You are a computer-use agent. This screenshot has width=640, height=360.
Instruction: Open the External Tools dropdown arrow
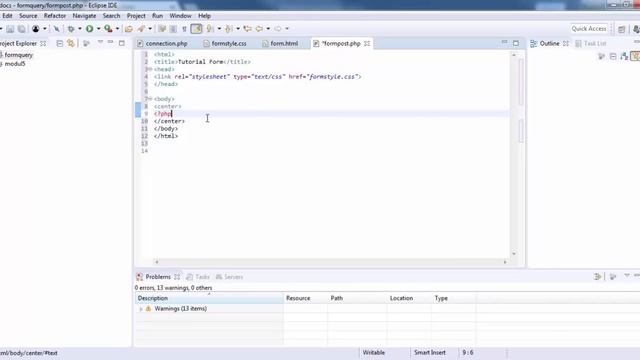tap(117, 29)
